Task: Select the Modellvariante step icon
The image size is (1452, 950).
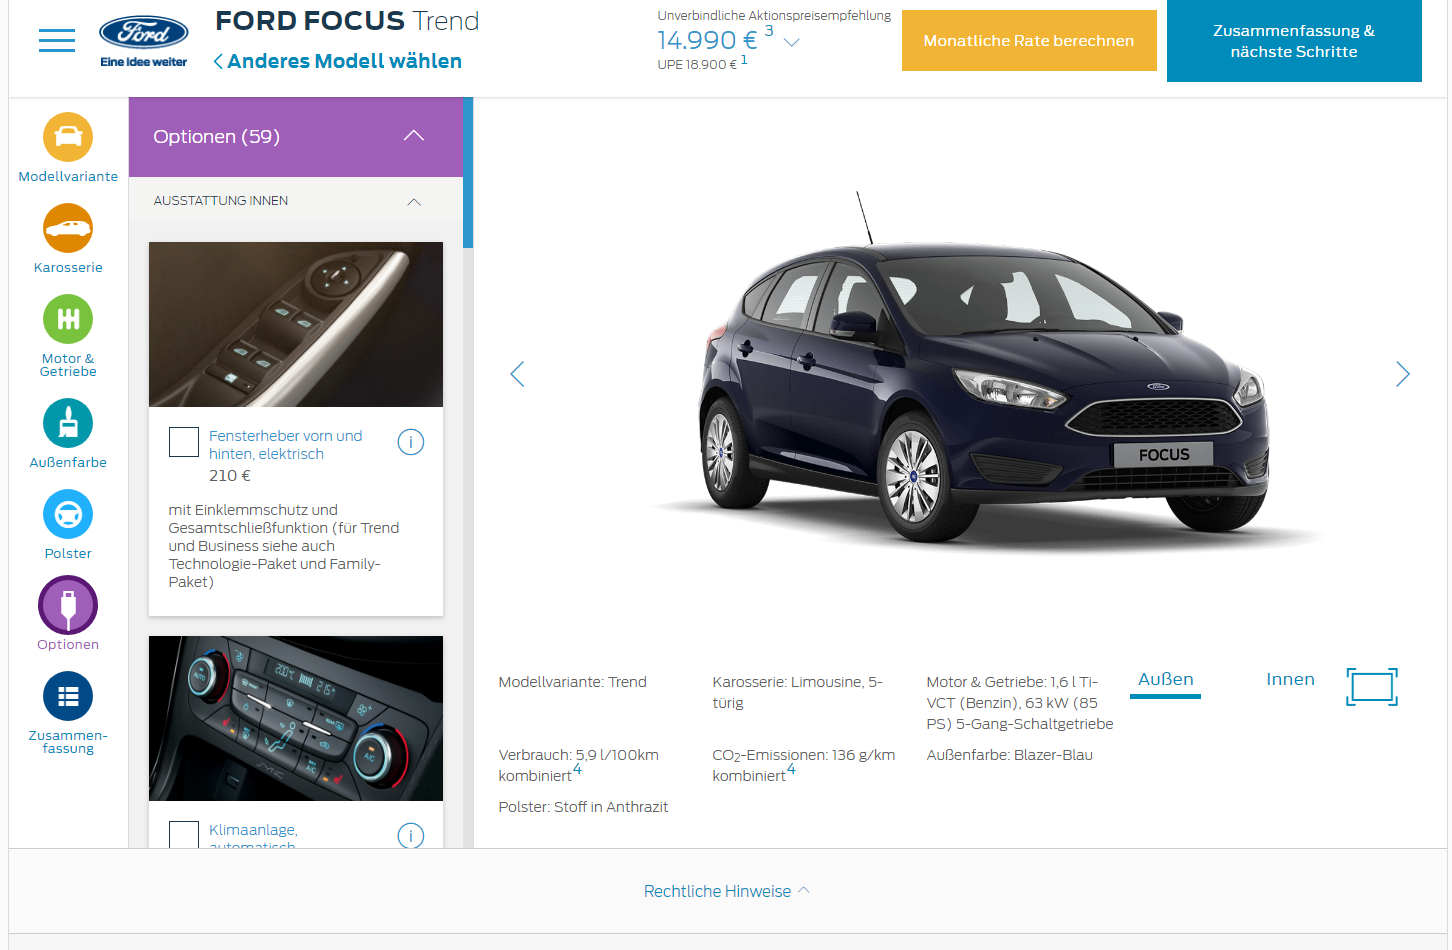Action: tap(68, 137)
